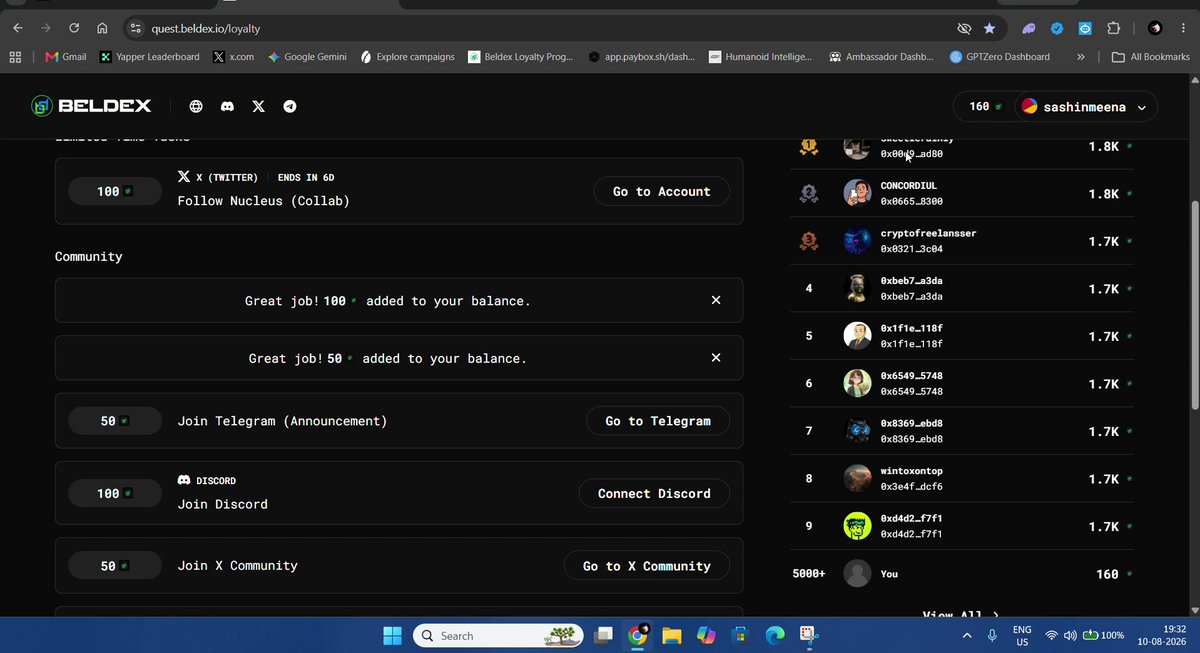
Task: Click Go to Account button
Action: pyautogui.click(x=661, y=191)
